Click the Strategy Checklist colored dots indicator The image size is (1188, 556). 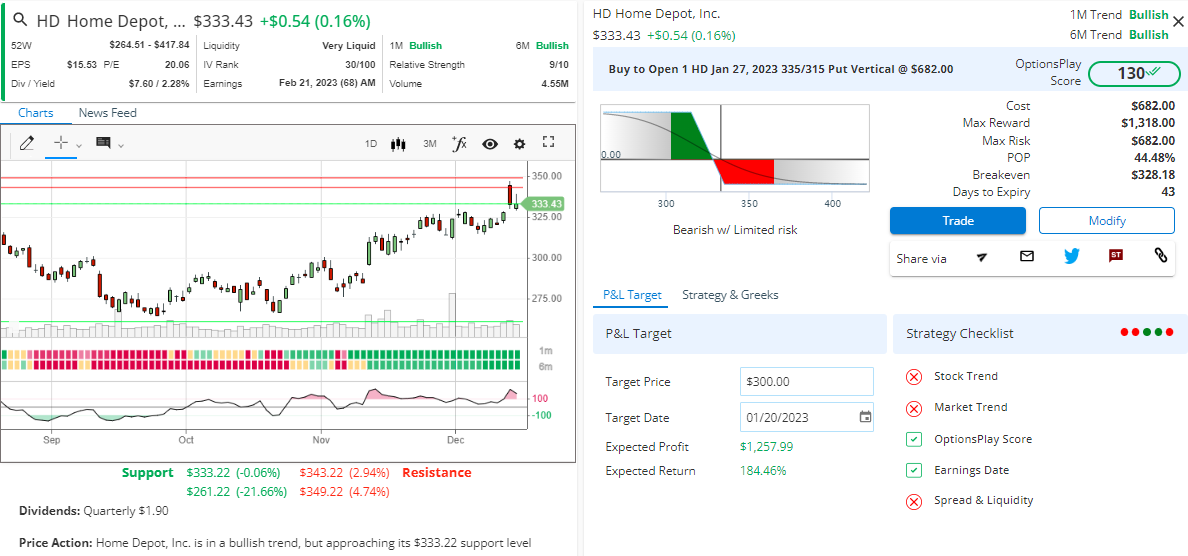1146,333
